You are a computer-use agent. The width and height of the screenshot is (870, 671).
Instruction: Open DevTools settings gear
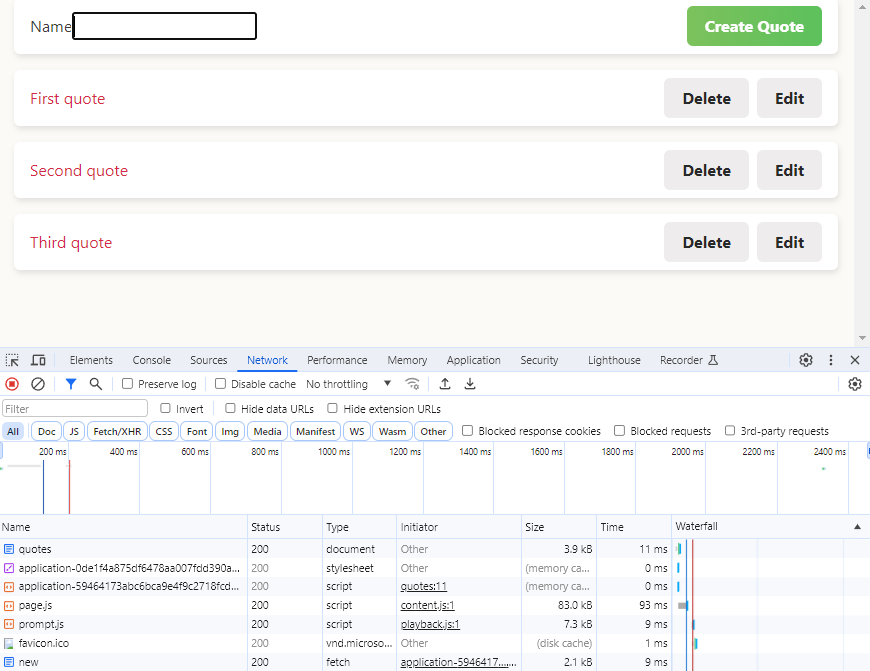pos(806,360)
